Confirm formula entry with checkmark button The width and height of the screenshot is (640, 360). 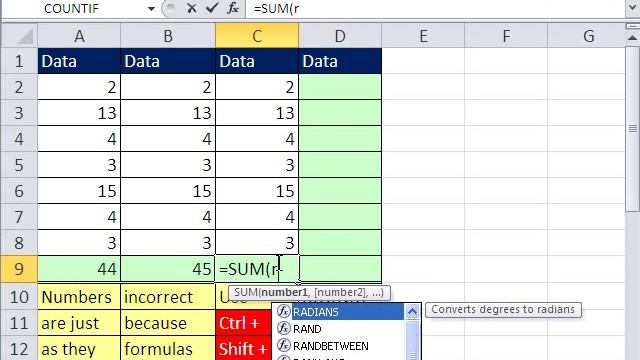[x=212, y=8]
